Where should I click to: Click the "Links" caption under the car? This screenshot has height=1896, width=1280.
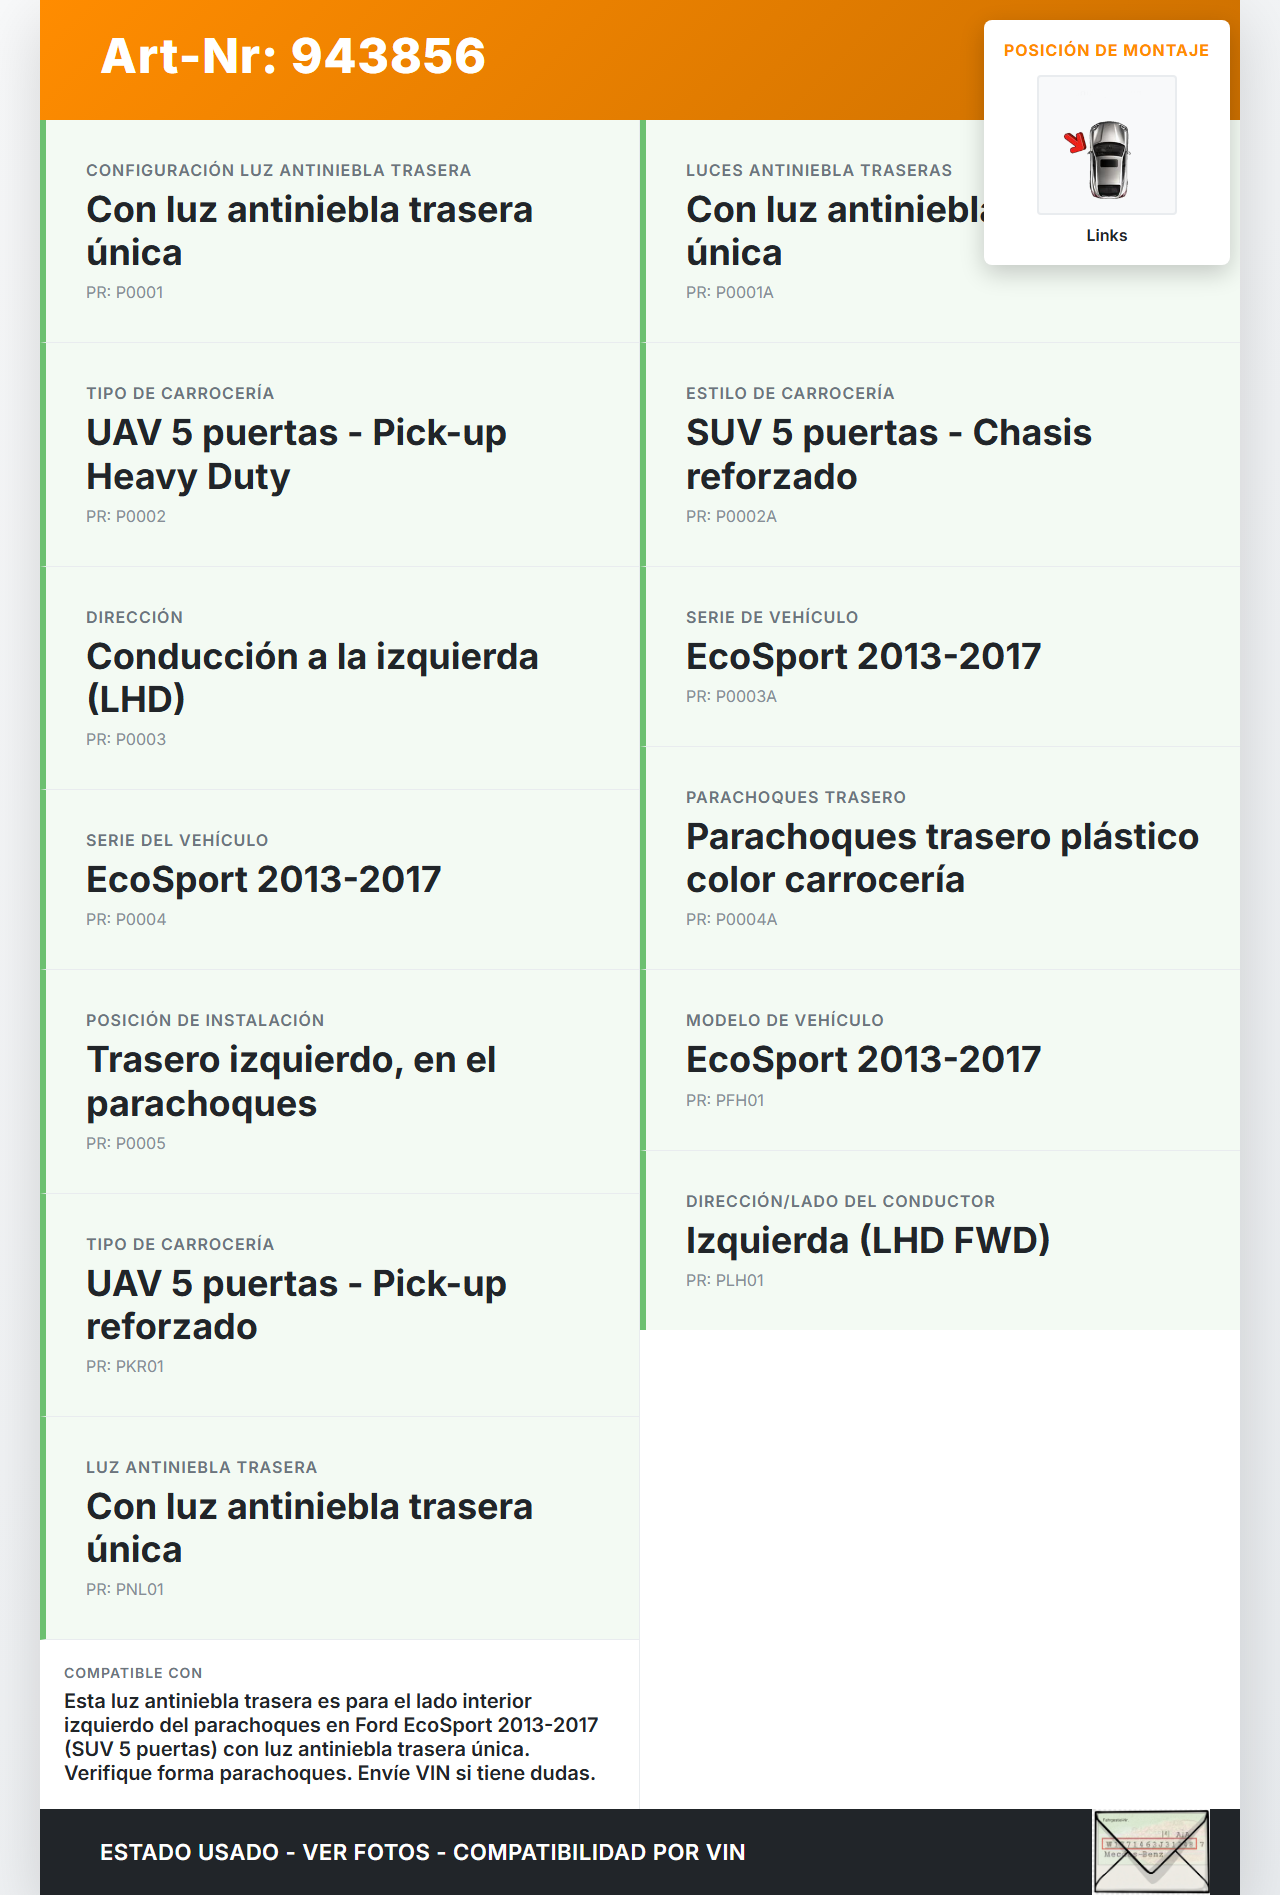click(1106, 235)
